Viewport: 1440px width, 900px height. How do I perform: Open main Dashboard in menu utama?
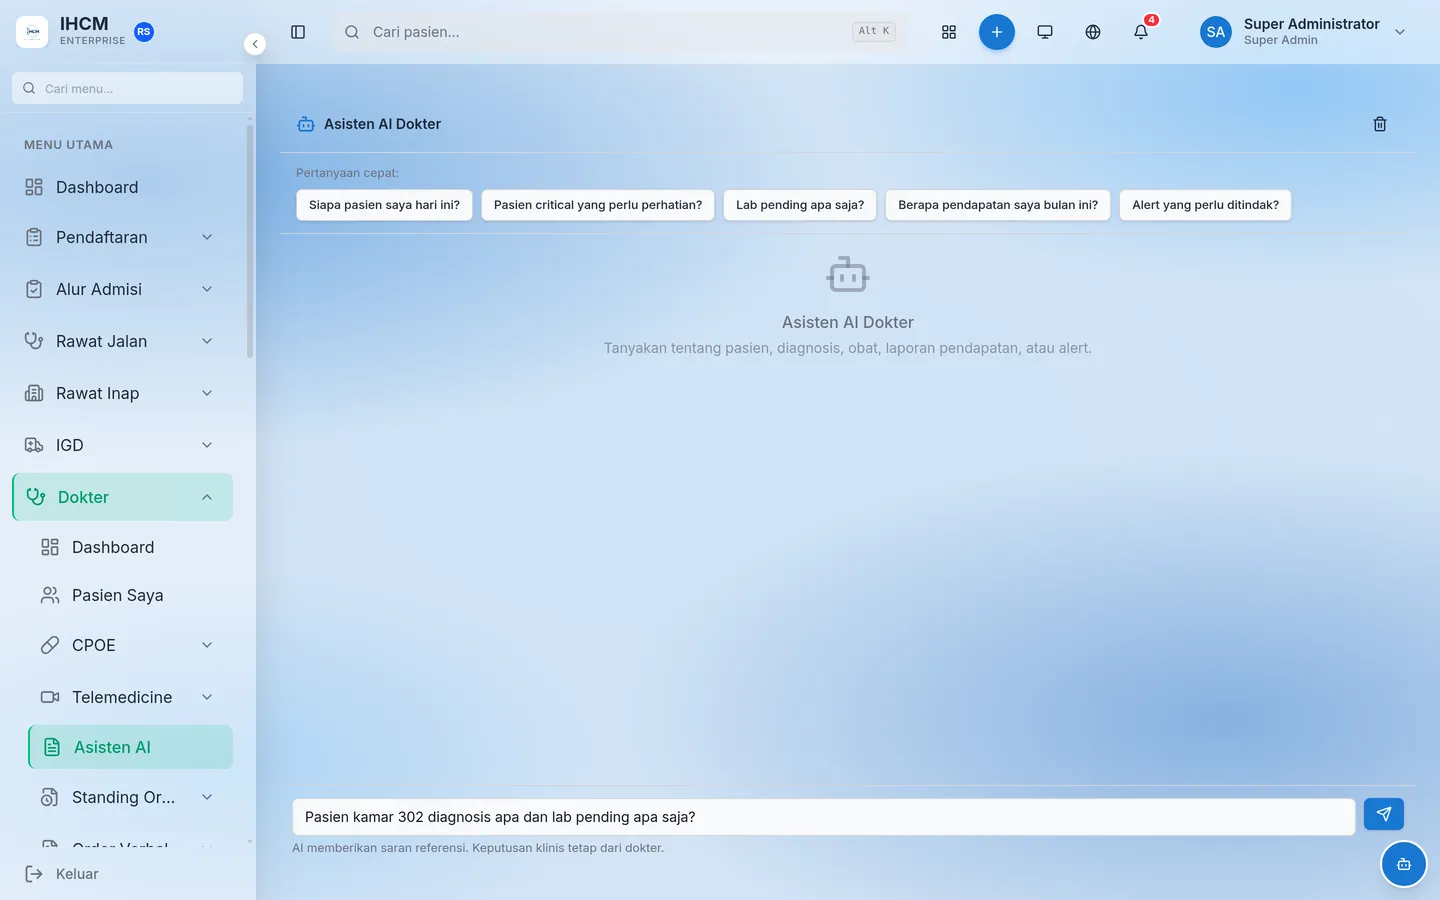(x=122, y=187)
